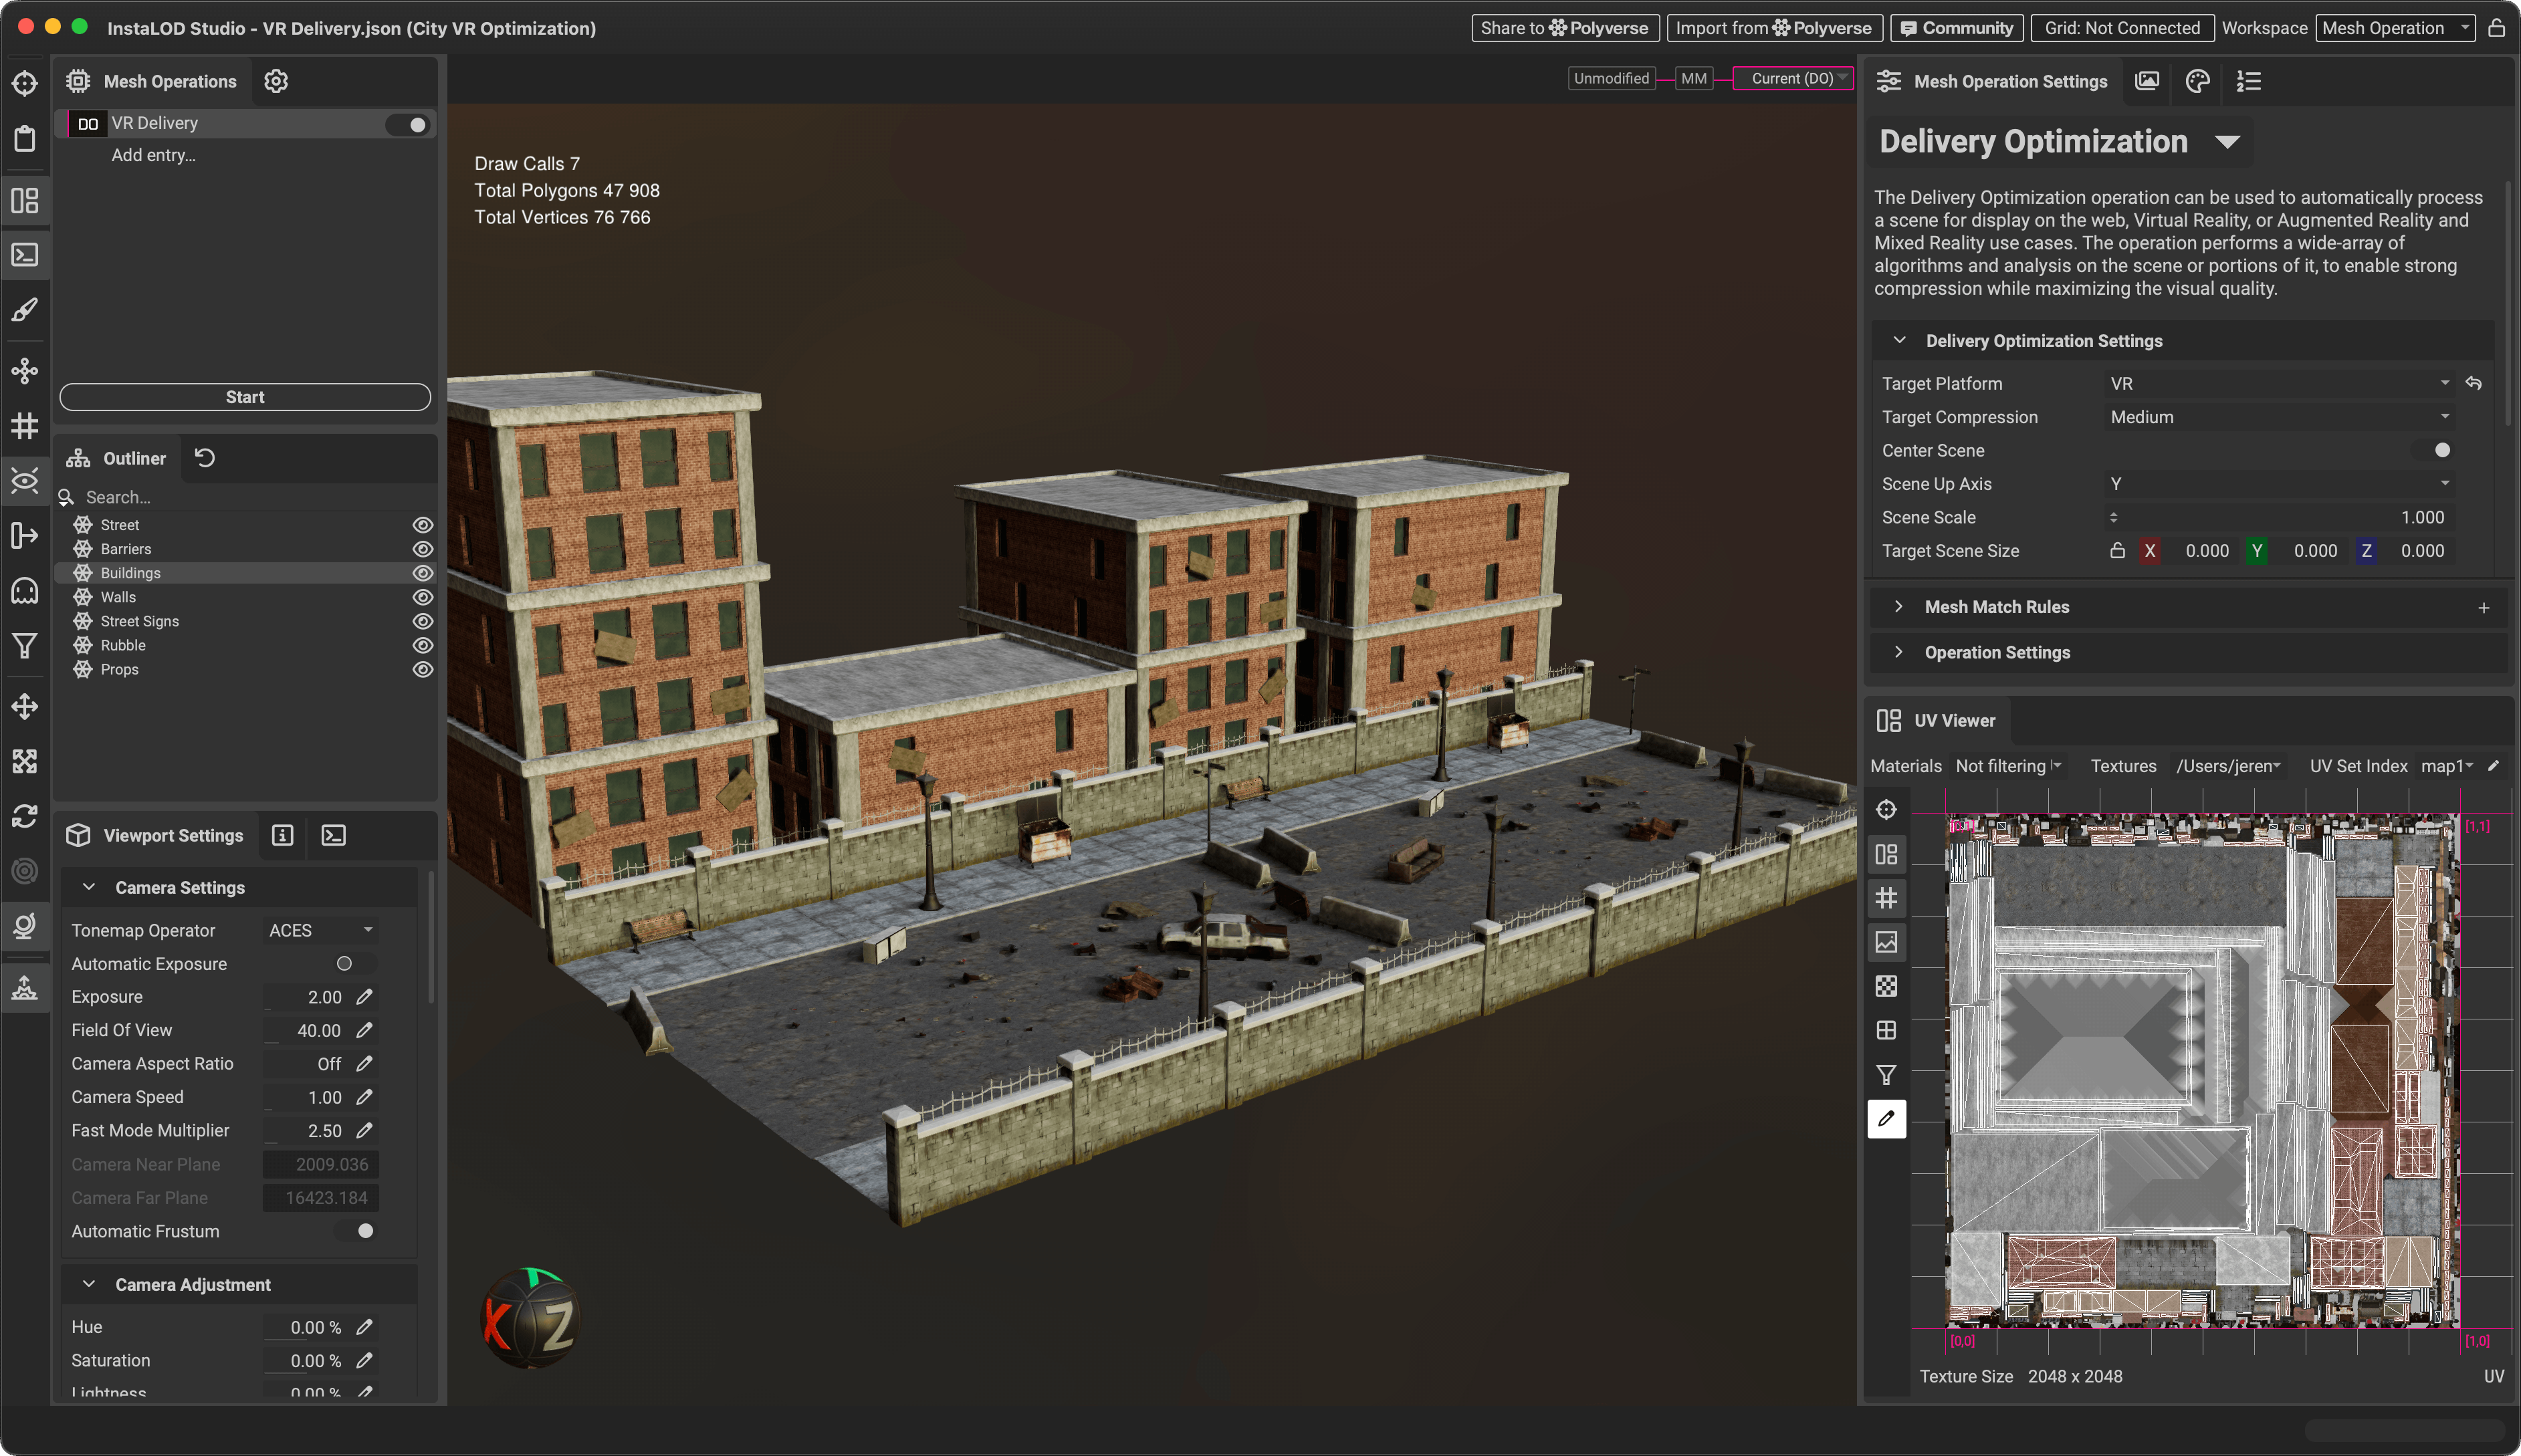2521x1456 pixels.
Task: Click the orientation gizmo in viewport
Action: 530,1319
